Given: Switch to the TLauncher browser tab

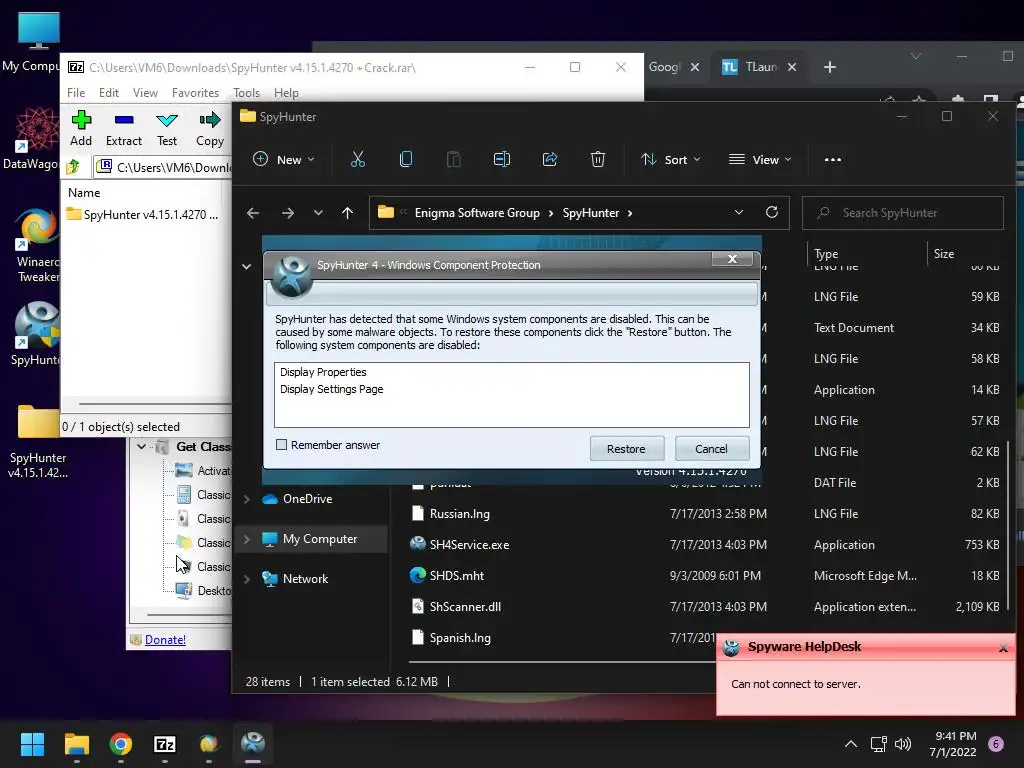Looking at the screenshot, I should pos(758,67).
